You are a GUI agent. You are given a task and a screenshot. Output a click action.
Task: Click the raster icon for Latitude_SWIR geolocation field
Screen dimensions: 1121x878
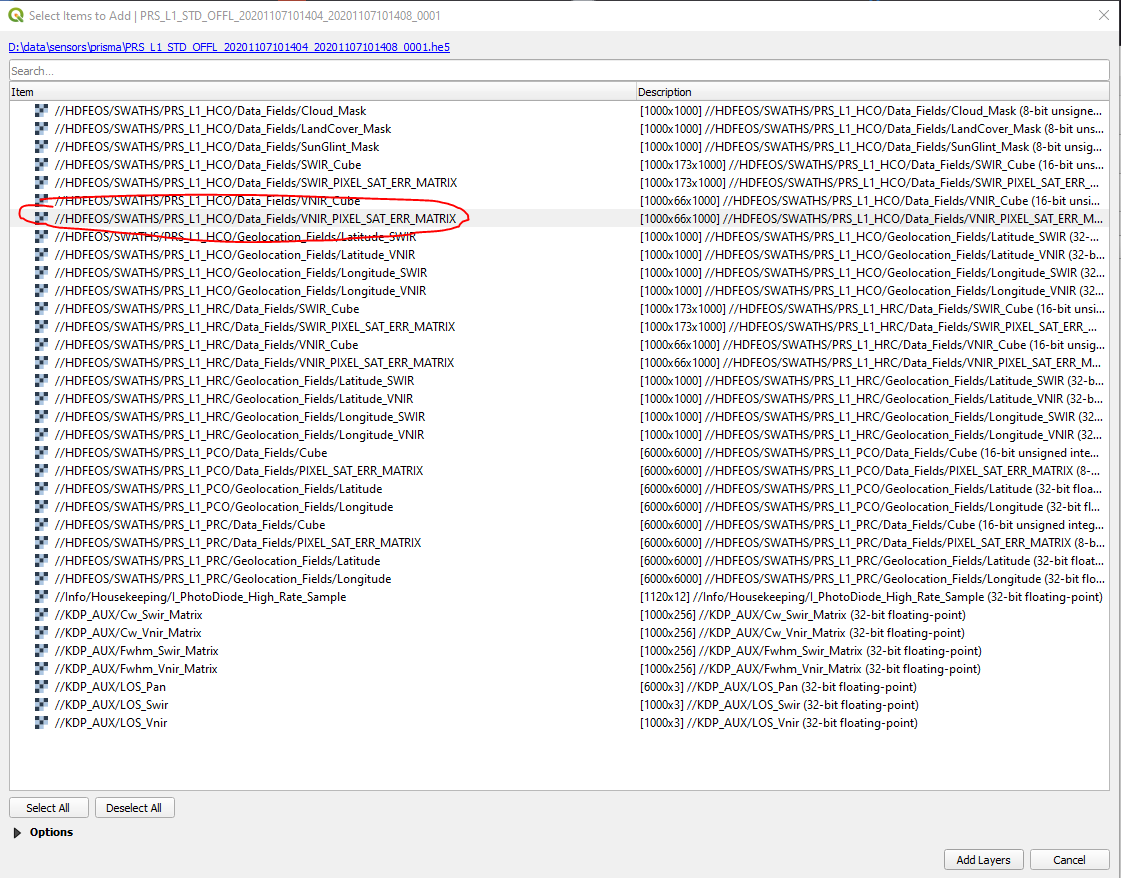pos(39,236)
